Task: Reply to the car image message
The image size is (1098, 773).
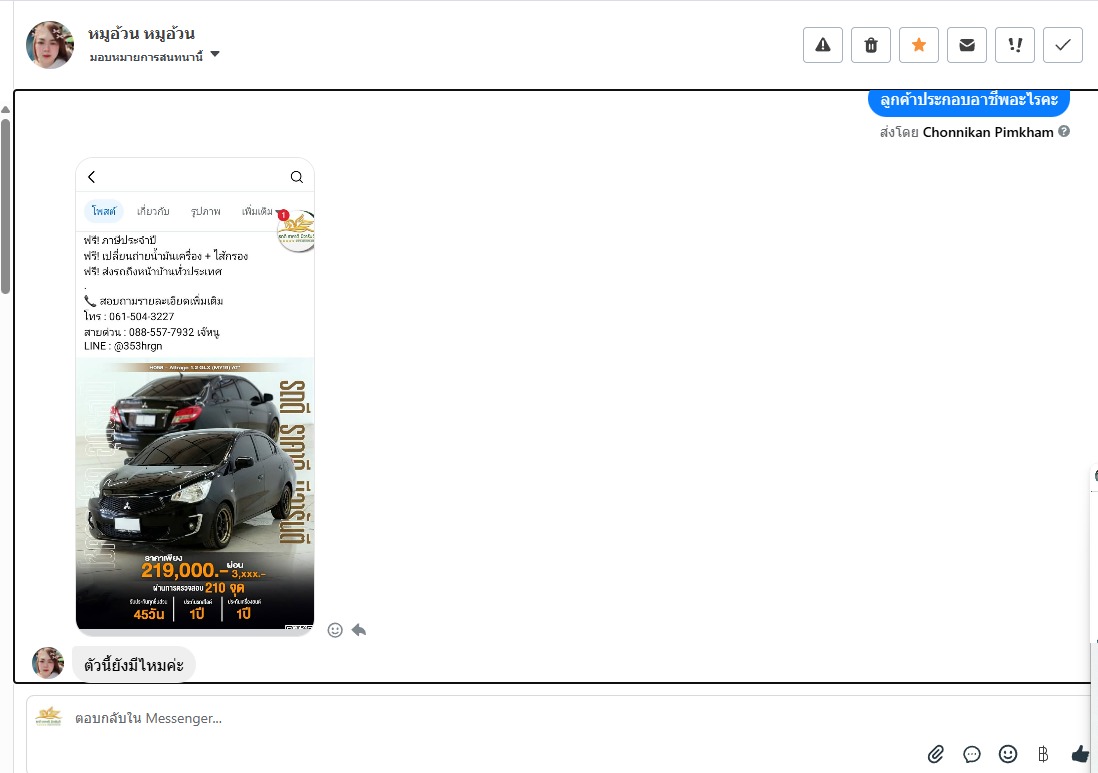Action: [359, 630]
